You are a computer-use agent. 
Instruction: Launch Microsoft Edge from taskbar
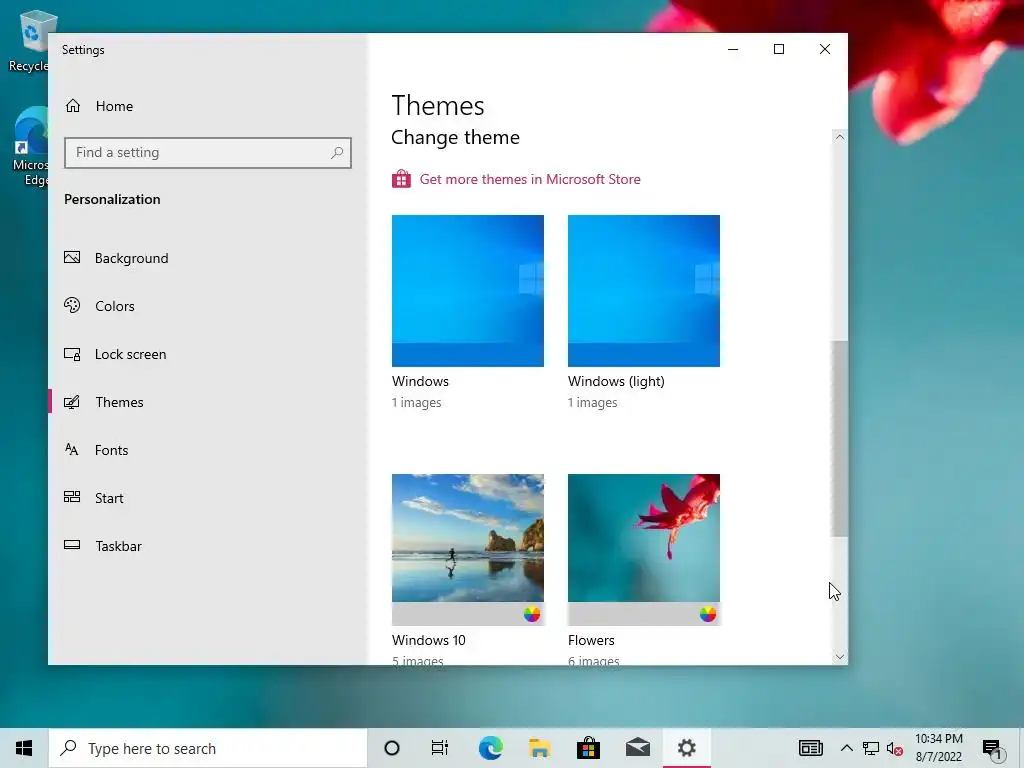490,748
